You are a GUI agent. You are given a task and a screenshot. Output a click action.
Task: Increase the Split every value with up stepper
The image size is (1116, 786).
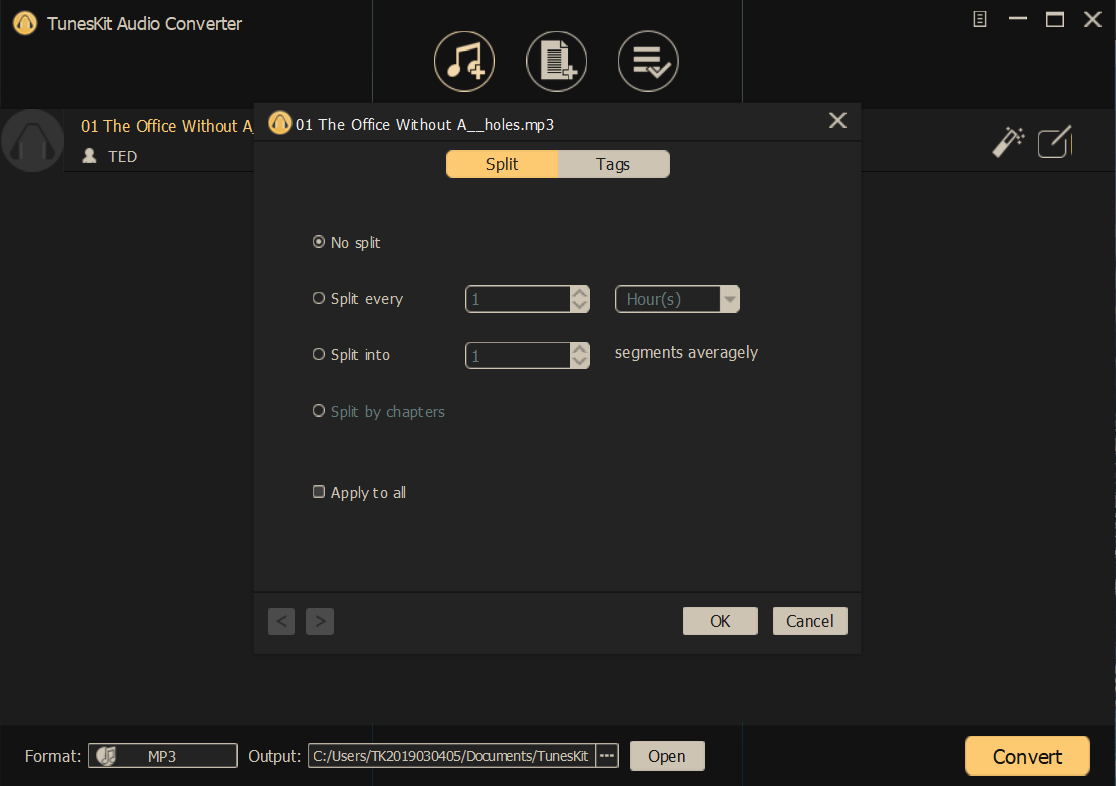point(580,293)
